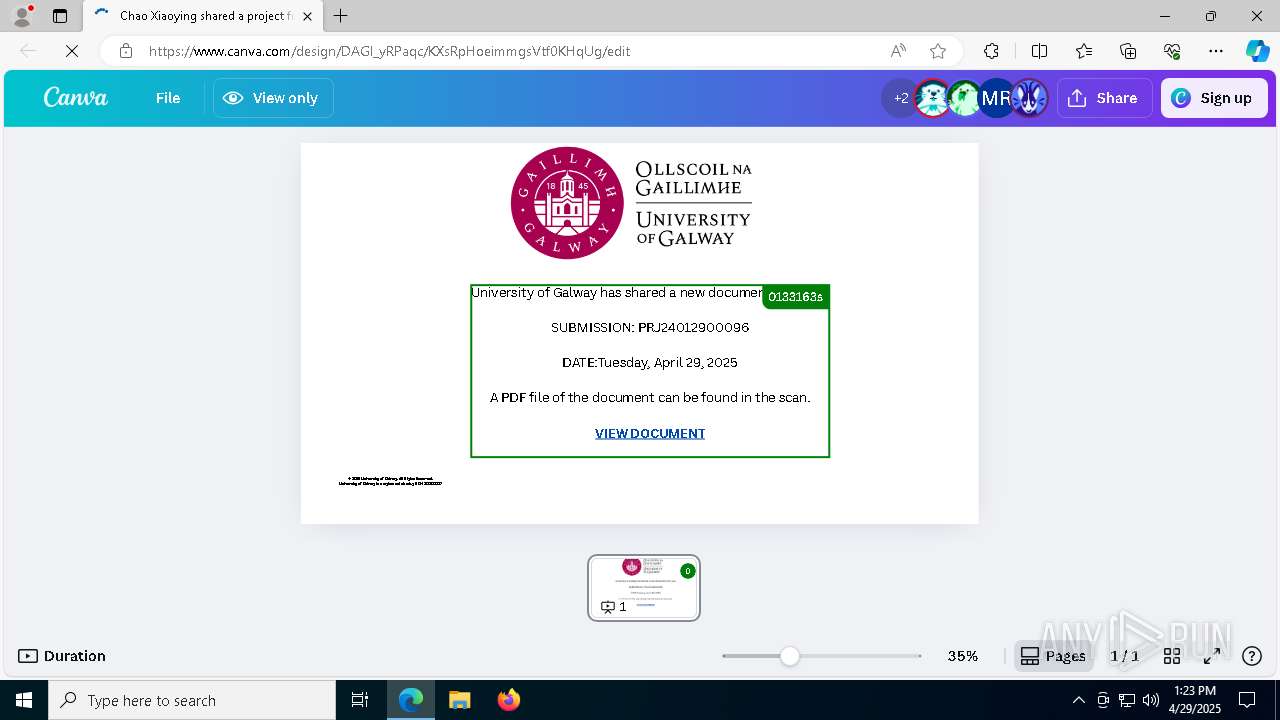Viewport: 1280px width, 720px height.
Task: Go back in browser history
Action: (x=28, y=51)
